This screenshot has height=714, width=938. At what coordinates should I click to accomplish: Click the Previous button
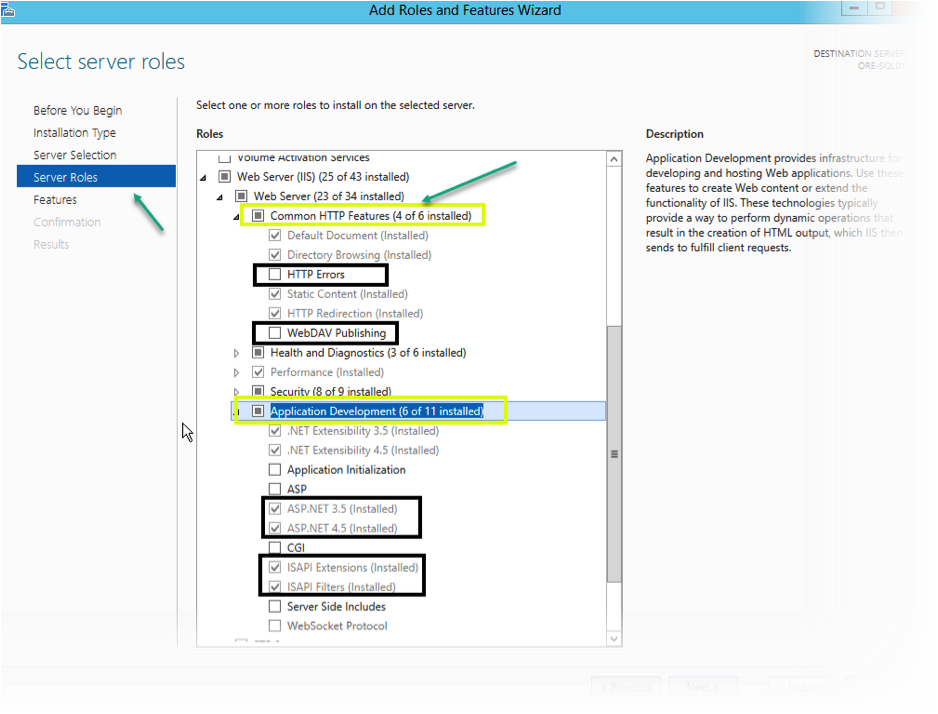[x=626, y=687]
